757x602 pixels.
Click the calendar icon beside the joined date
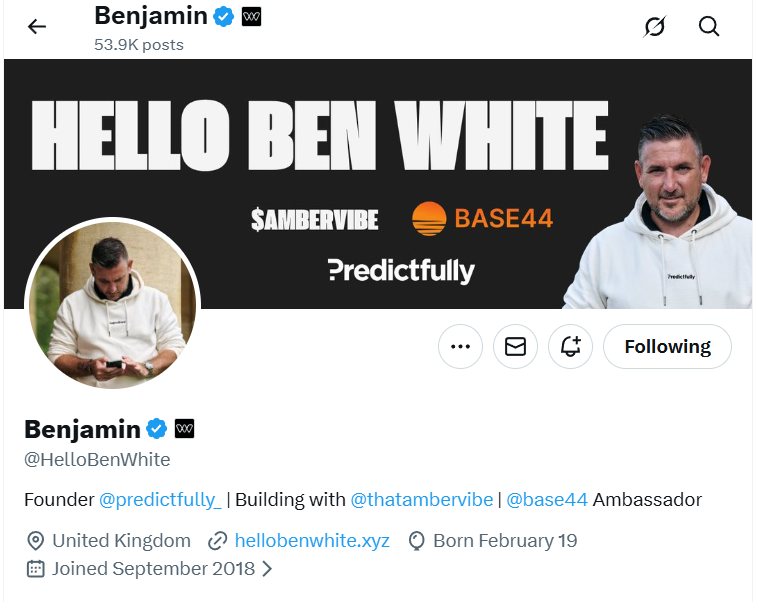click(x=35, y=569)
